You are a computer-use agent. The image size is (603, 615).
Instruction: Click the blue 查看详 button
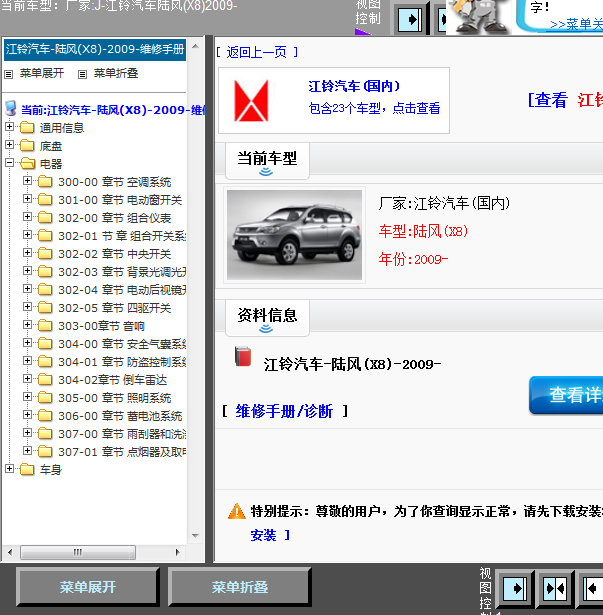point(566,395)
